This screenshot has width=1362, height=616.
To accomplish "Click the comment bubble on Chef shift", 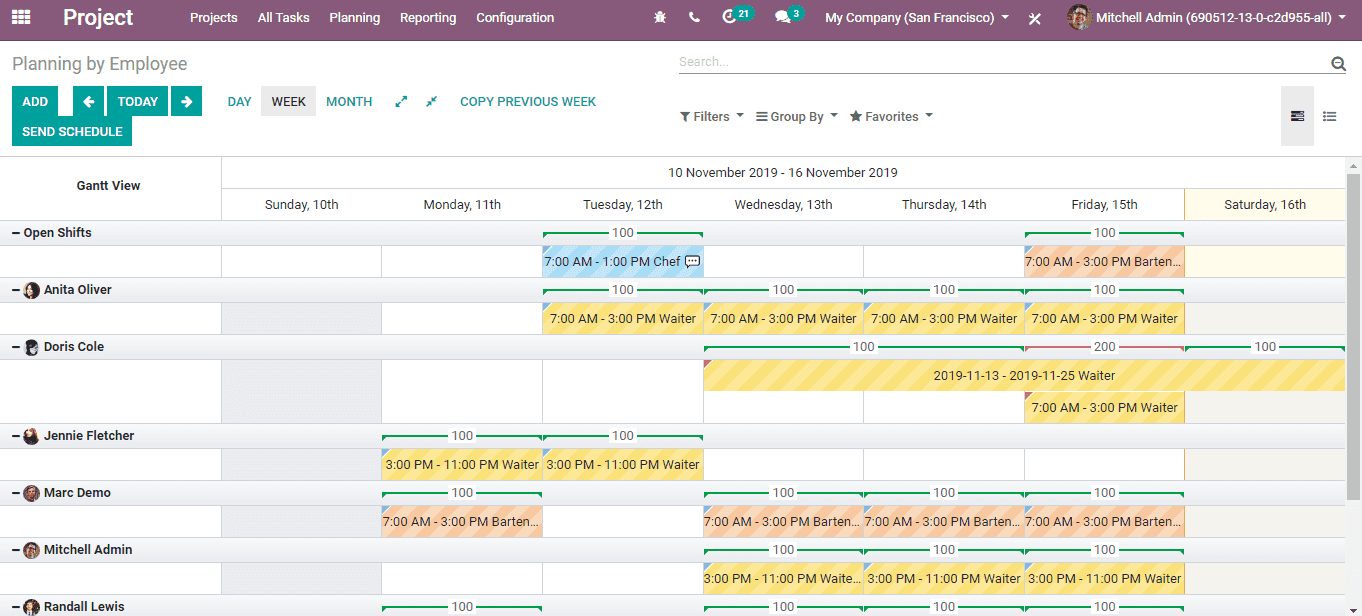I will tap(692, 262).
